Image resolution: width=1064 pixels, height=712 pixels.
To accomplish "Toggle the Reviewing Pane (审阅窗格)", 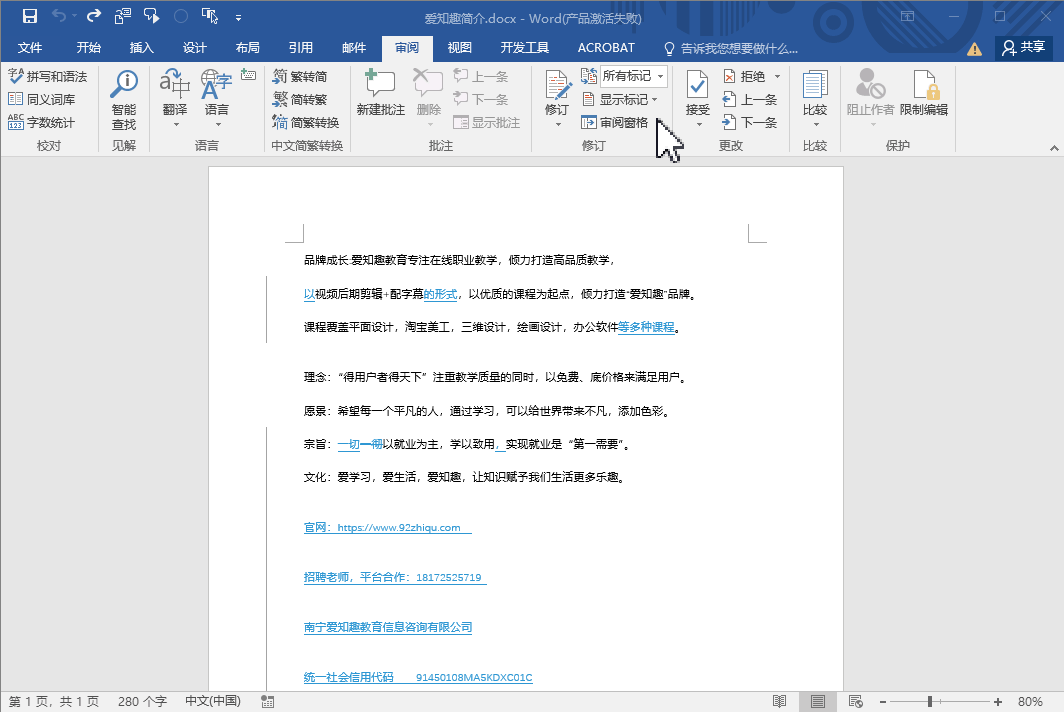I will (615, 122).
